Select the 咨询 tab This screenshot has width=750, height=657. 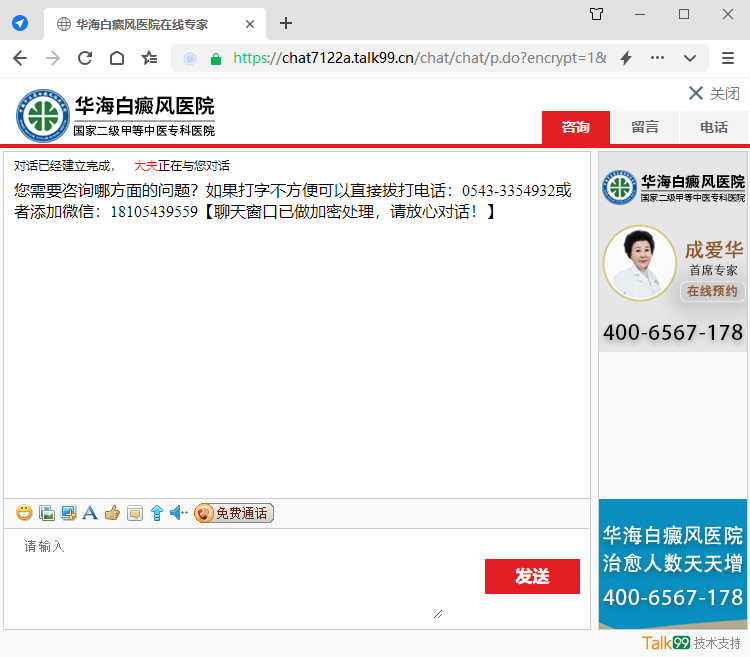point(576,127)
